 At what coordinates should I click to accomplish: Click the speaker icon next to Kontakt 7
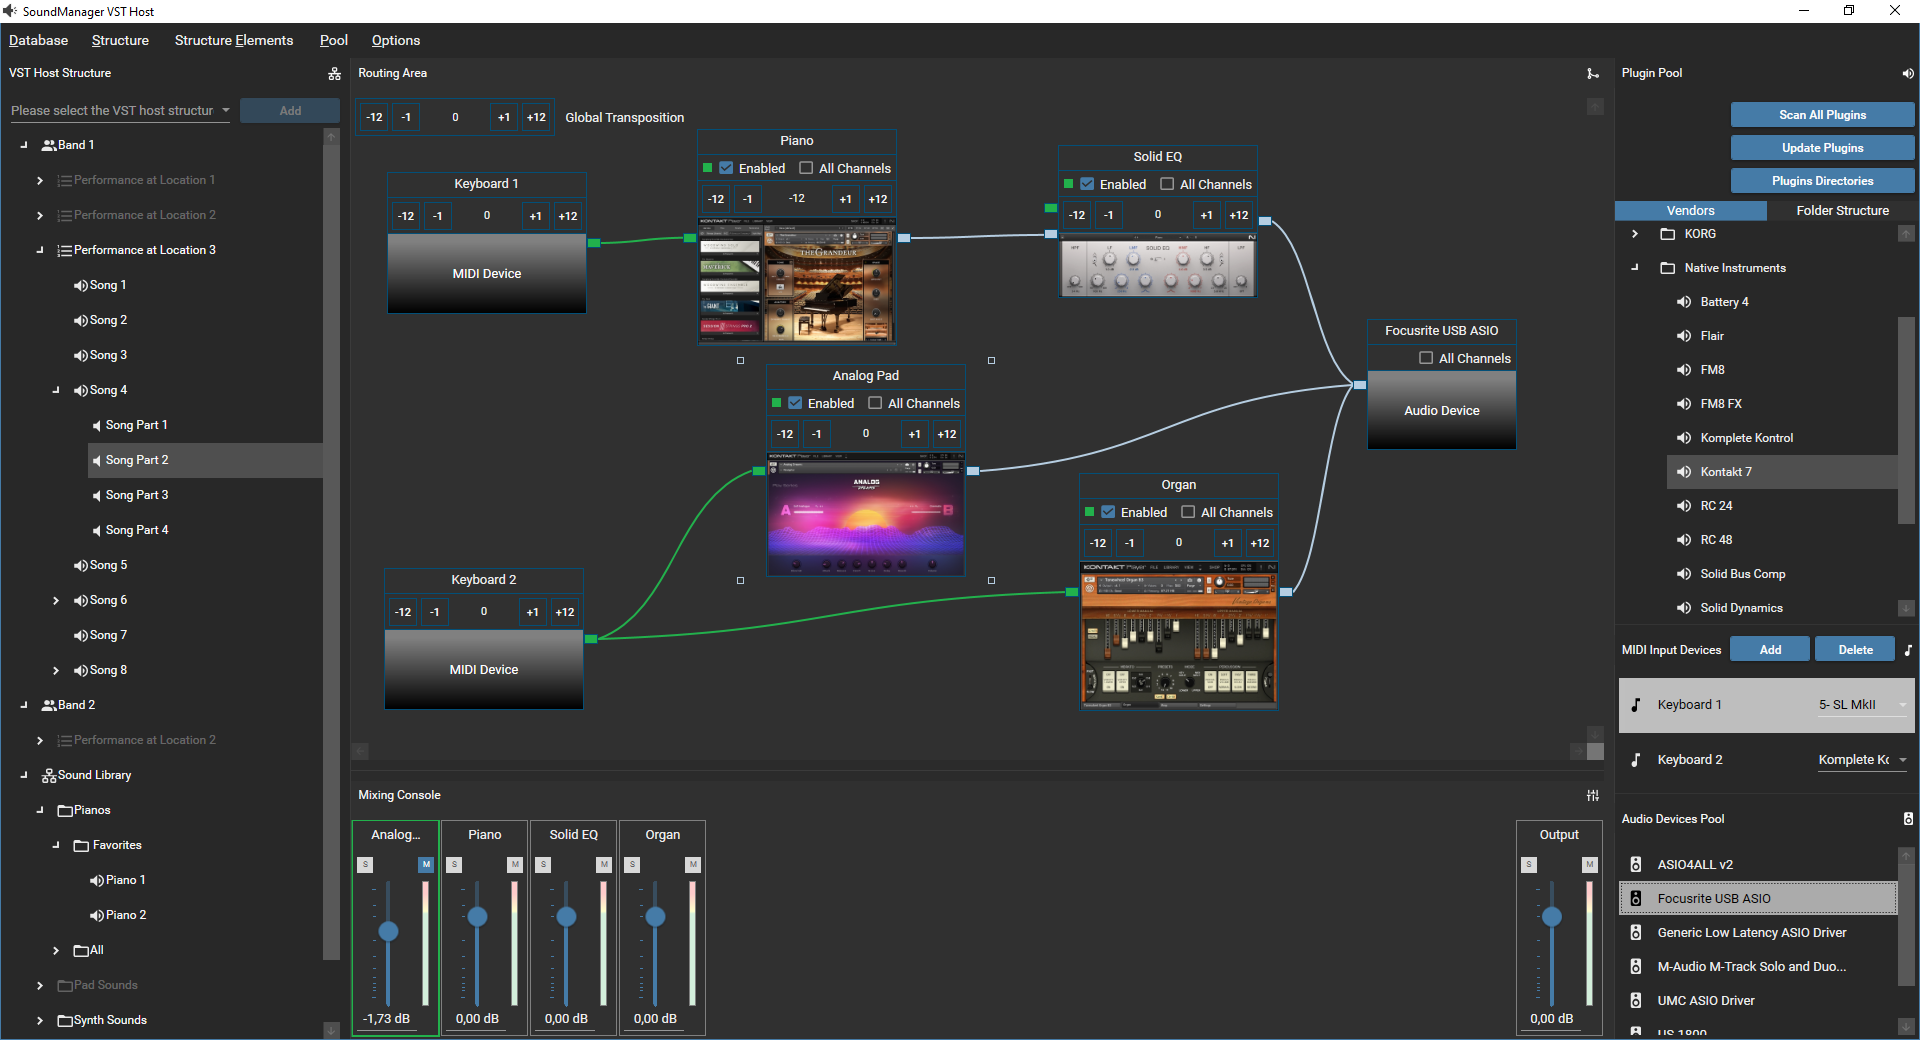click(x=1684, y=471)
